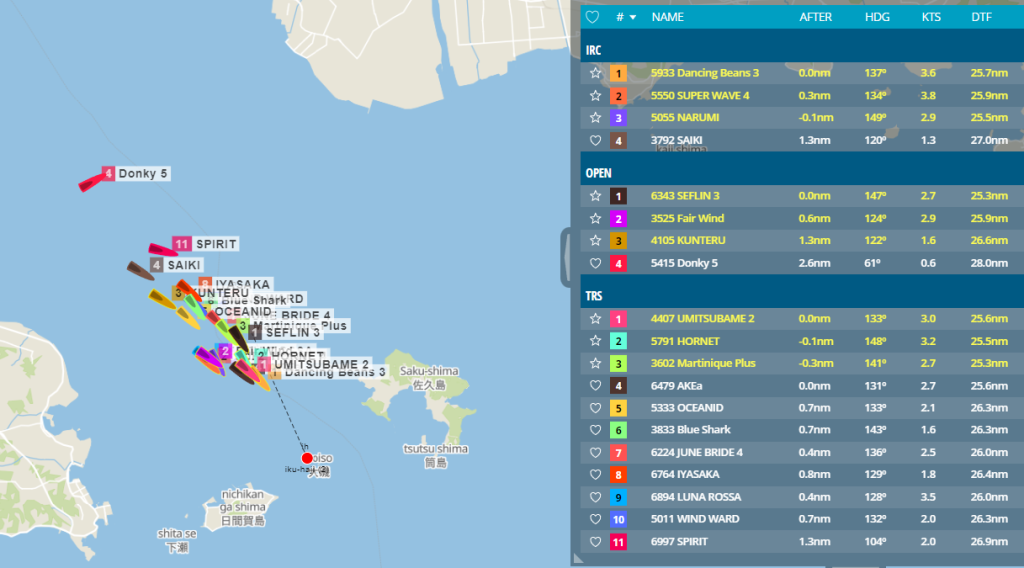The image size is (1024, 568).
Task: Click rank 11 badge in SPIRIT table row
Action: point(618,542)
